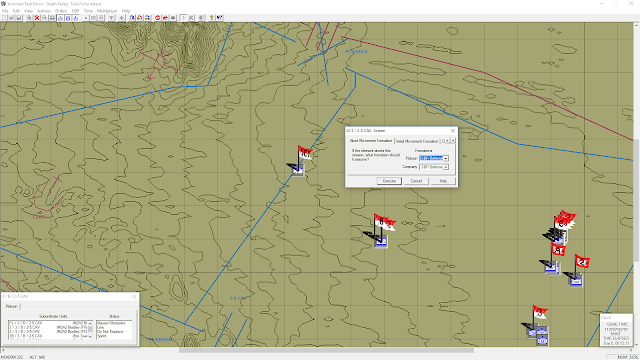Viewport: 640px width, 360px height.
Task: Click the New file toolbar icon
Action: 4,18
